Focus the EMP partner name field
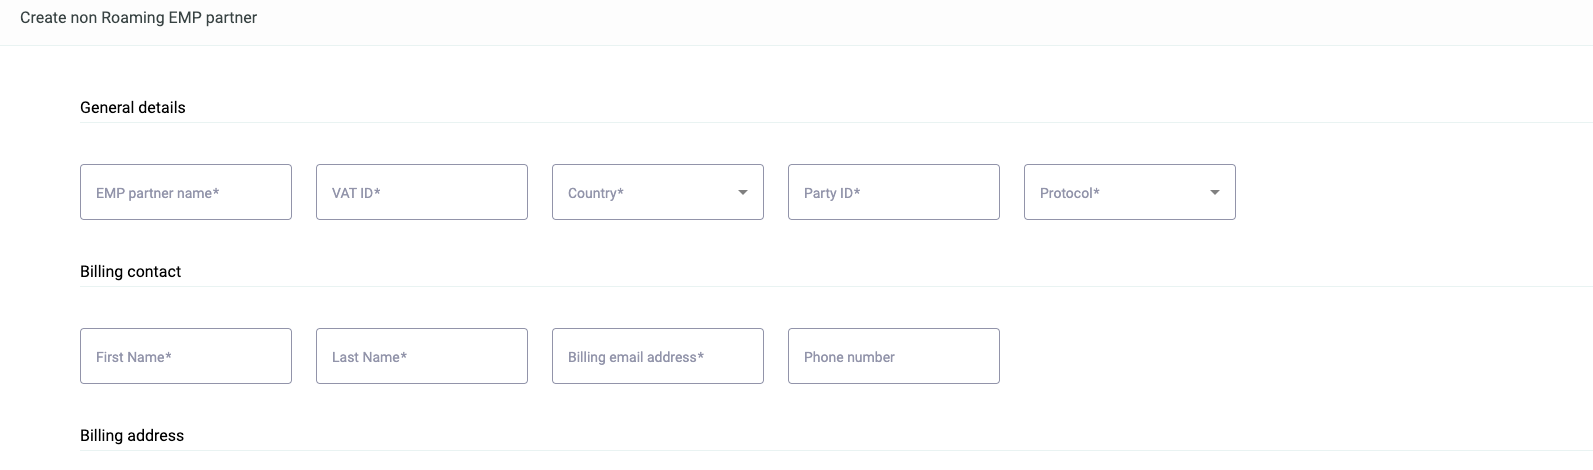The width and height of the screenshot is (1593, 470). [x=186, y=192]
